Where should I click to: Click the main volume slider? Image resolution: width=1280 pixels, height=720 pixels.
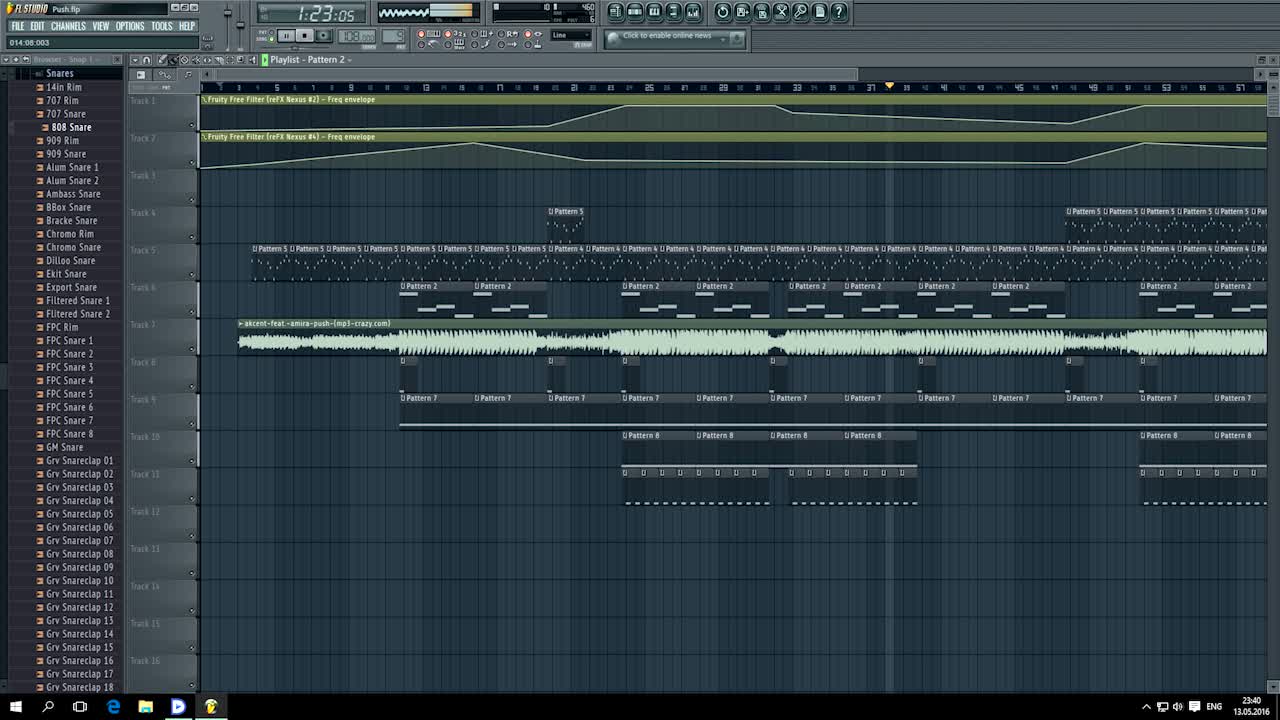pos(227,15)
